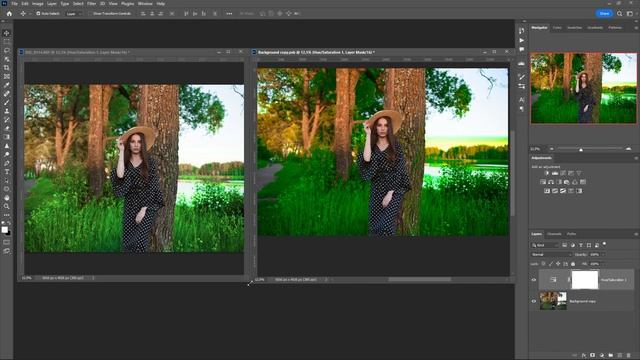Open the Auto-Select Layer dropdown

coord(73,13)
